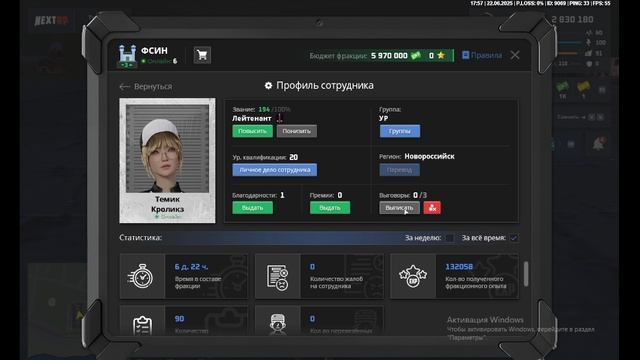Click the Новороссийск region text
The width and height of the screenshot is (640, 360).
[429, 156]
